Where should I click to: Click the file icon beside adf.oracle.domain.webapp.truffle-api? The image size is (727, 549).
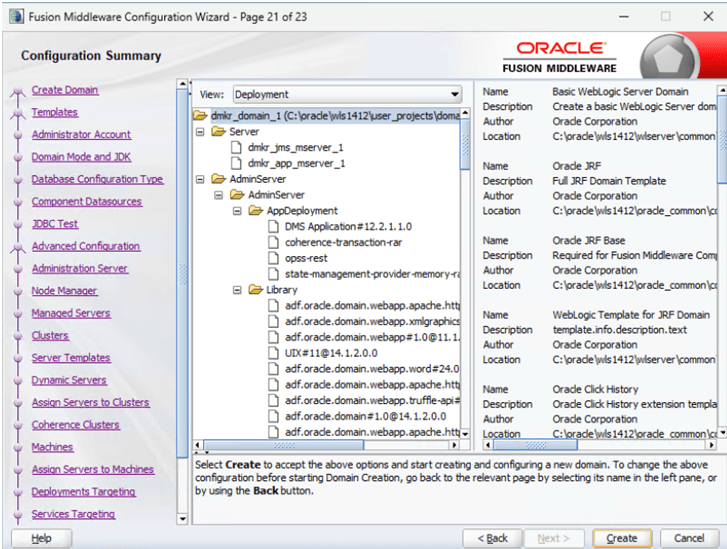click(274, 400)
